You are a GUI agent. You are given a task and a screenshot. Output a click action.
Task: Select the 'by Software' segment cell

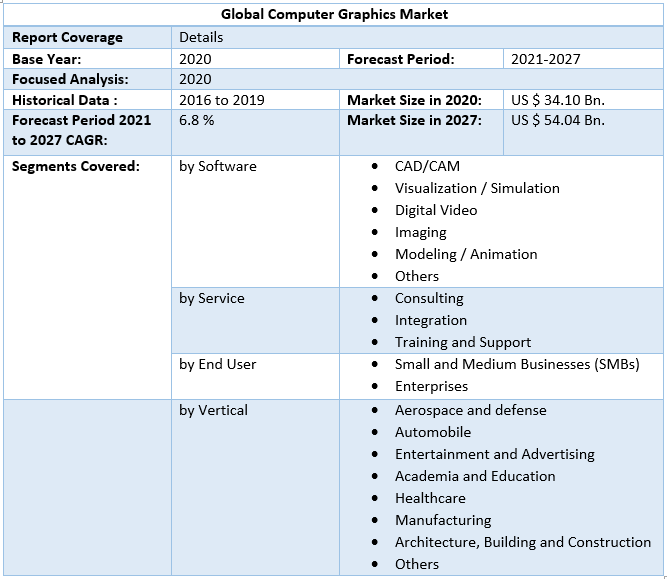coord(218,166)
